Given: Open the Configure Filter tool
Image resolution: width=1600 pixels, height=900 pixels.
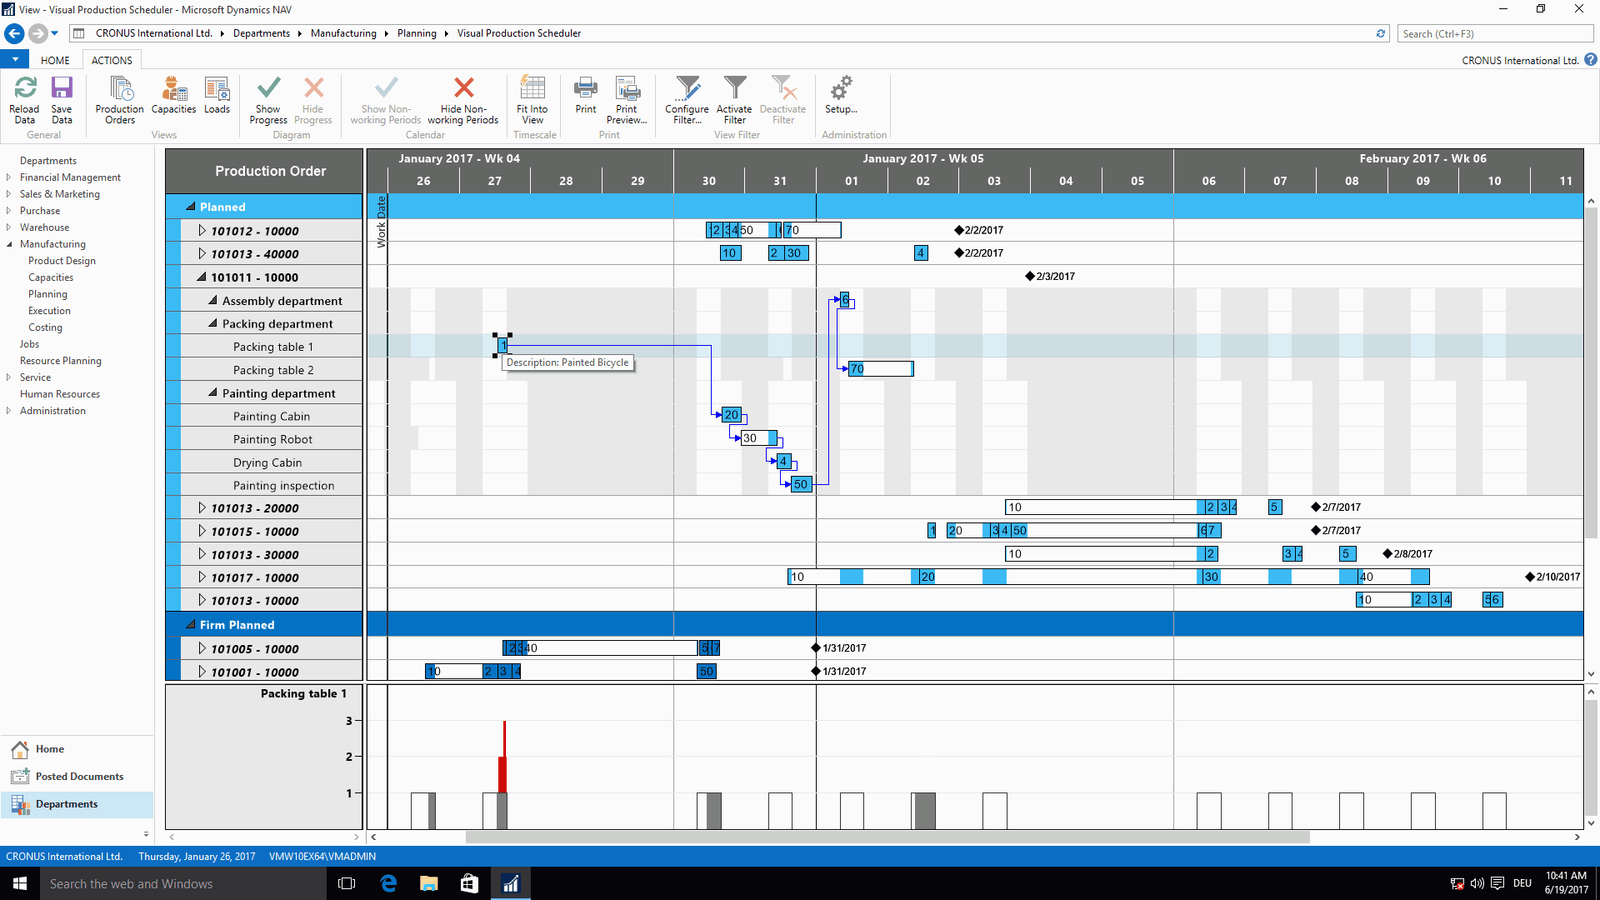Looking at the screenshot, I should pyautogui.click(x=687, y=89).
